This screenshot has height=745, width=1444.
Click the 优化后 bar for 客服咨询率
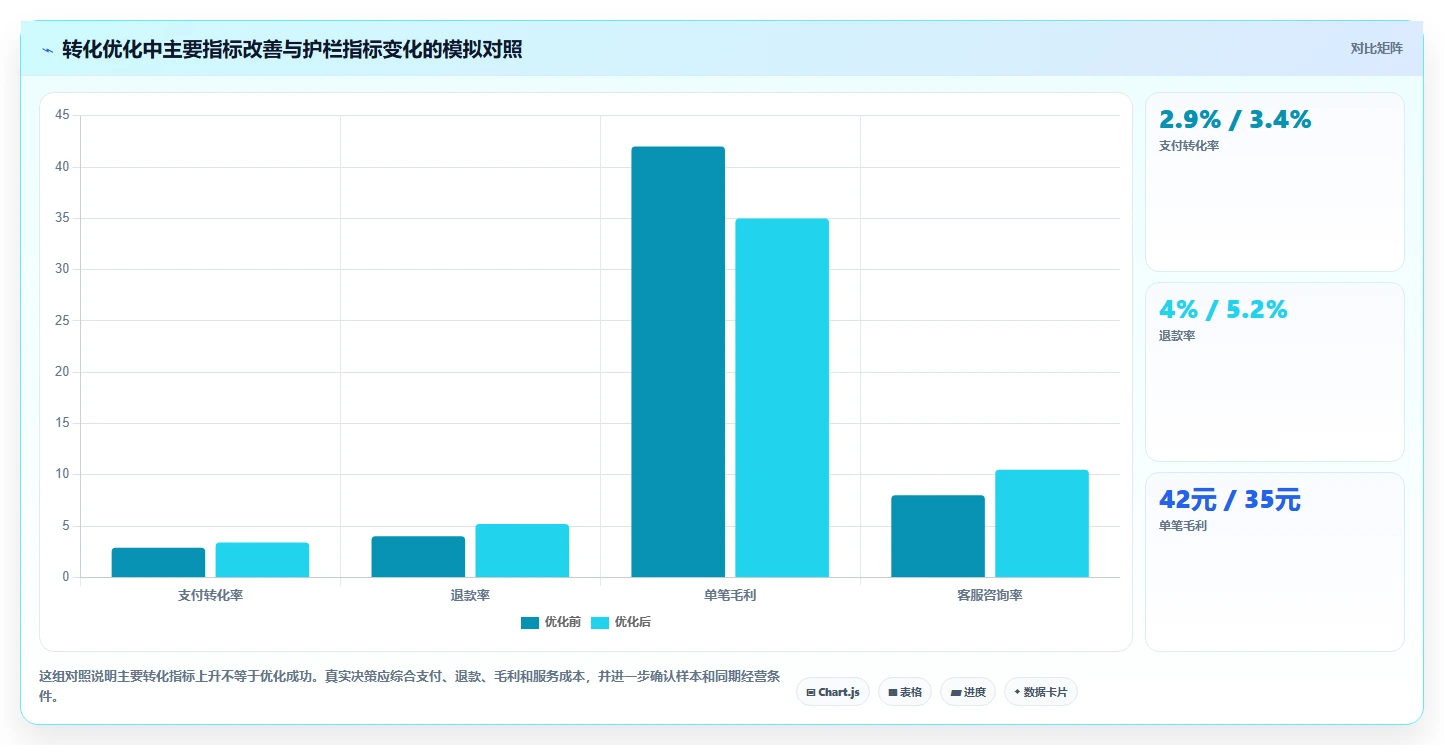tap(1042, 523)
